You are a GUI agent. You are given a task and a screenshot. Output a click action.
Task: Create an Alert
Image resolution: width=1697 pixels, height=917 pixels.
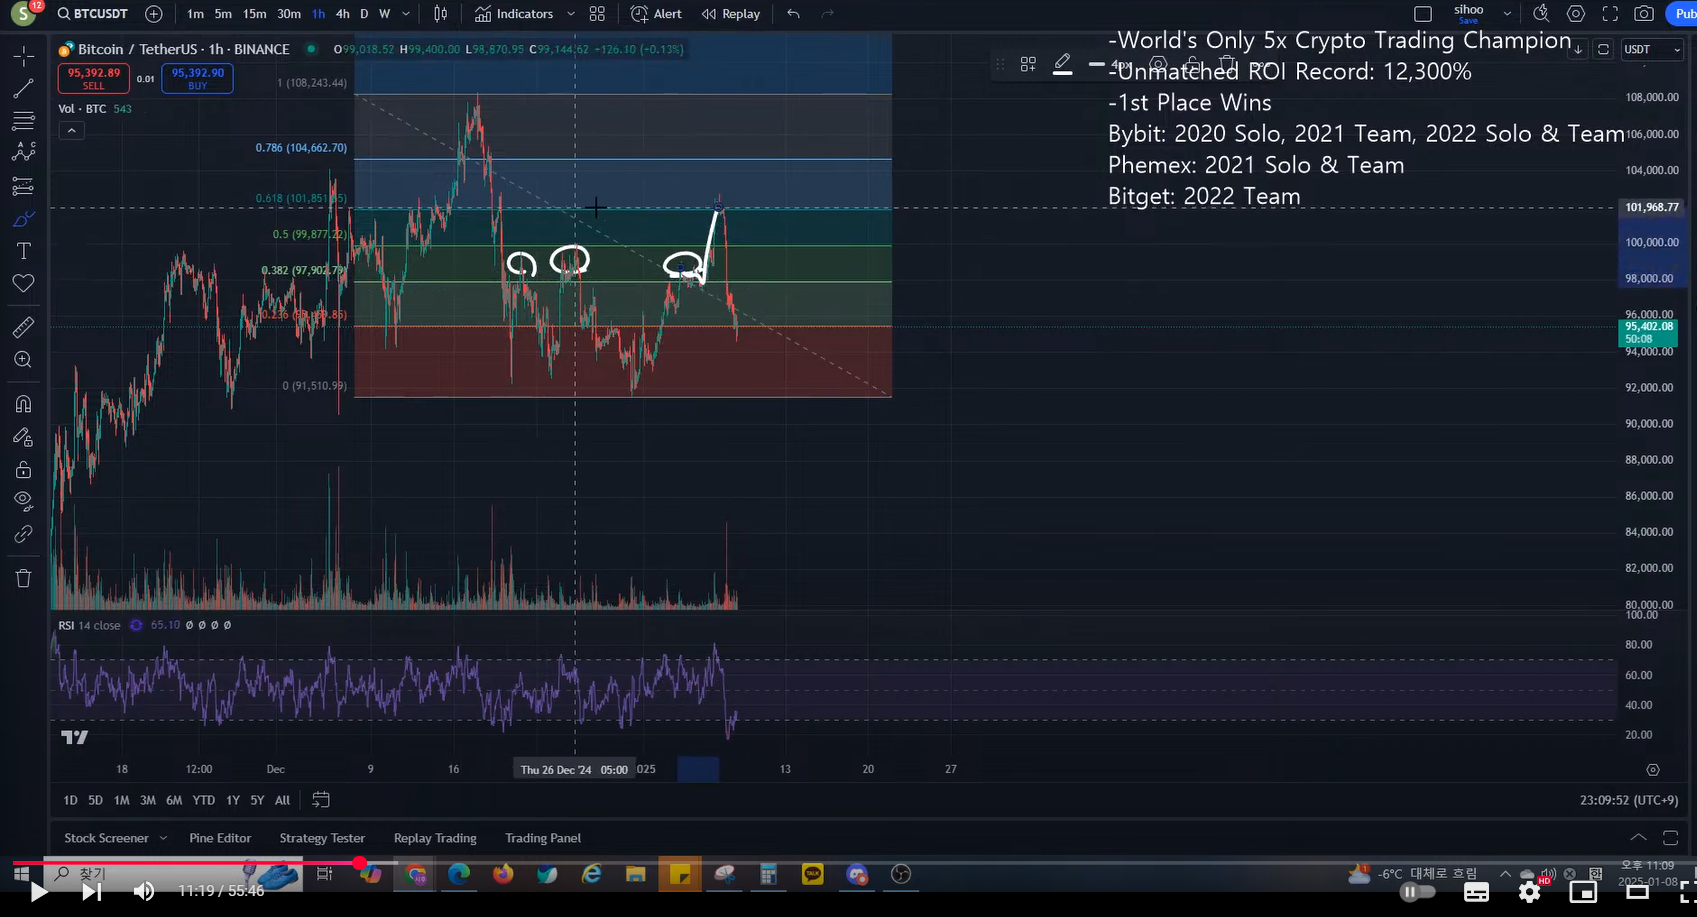pyautogui.click(x=656, y=14)
